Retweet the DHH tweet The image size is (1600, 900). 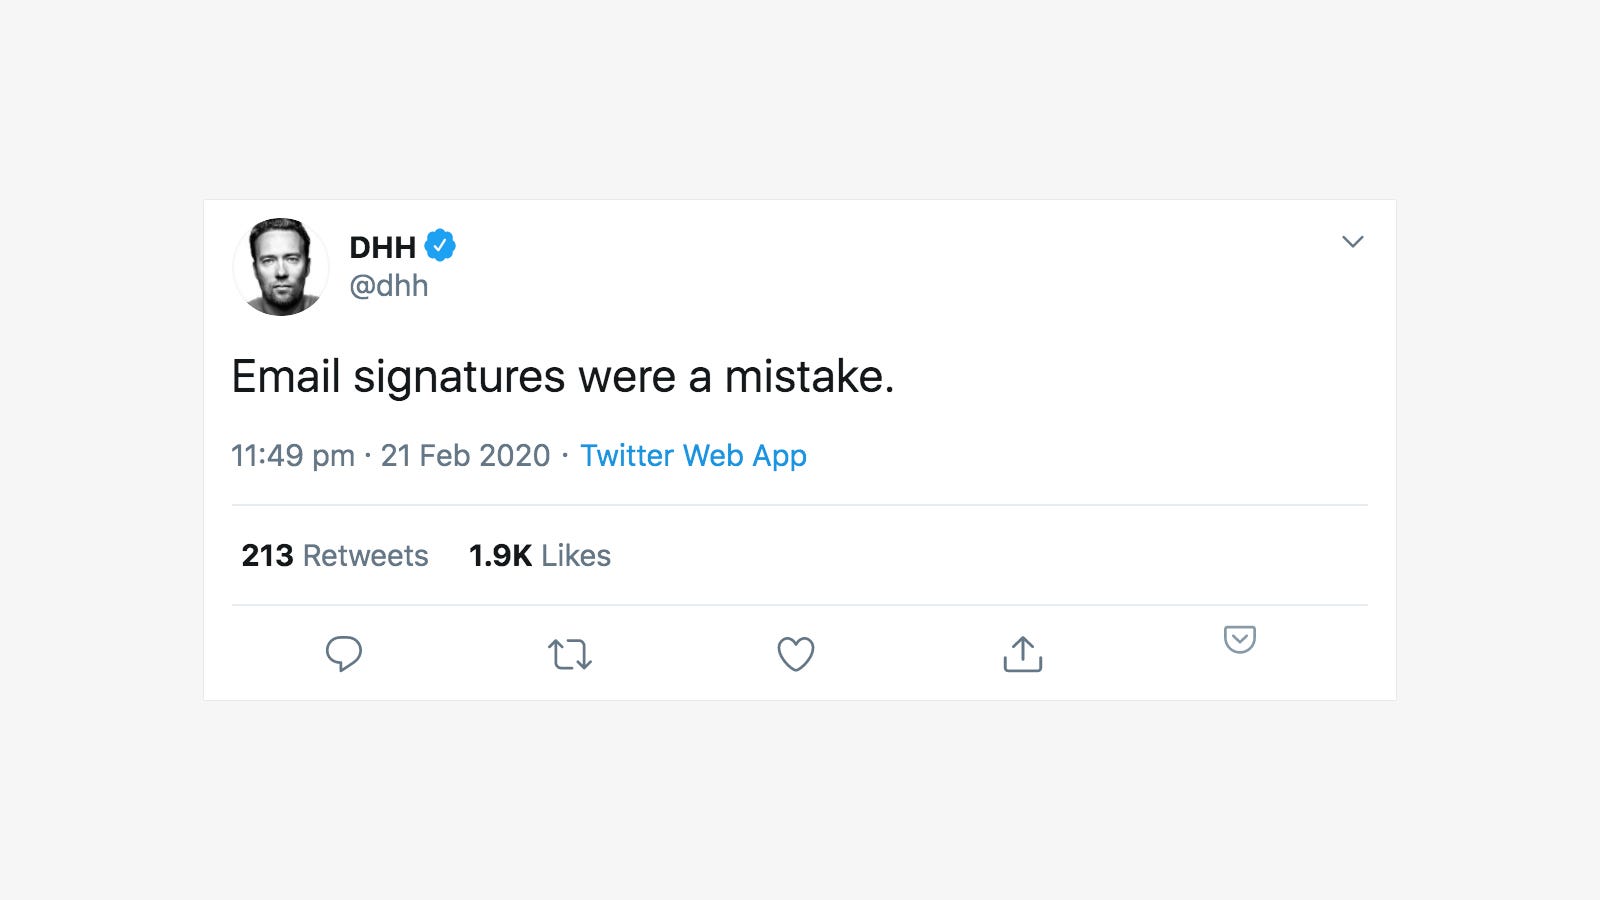pos(570,655)
